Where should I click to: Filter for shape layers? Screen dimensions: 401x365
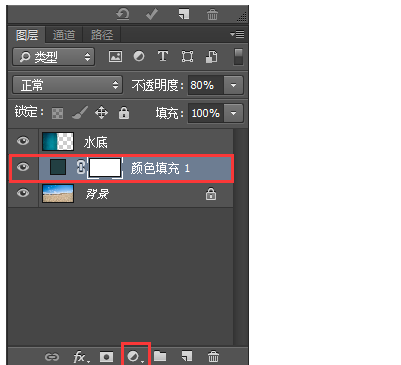(187, 56)
